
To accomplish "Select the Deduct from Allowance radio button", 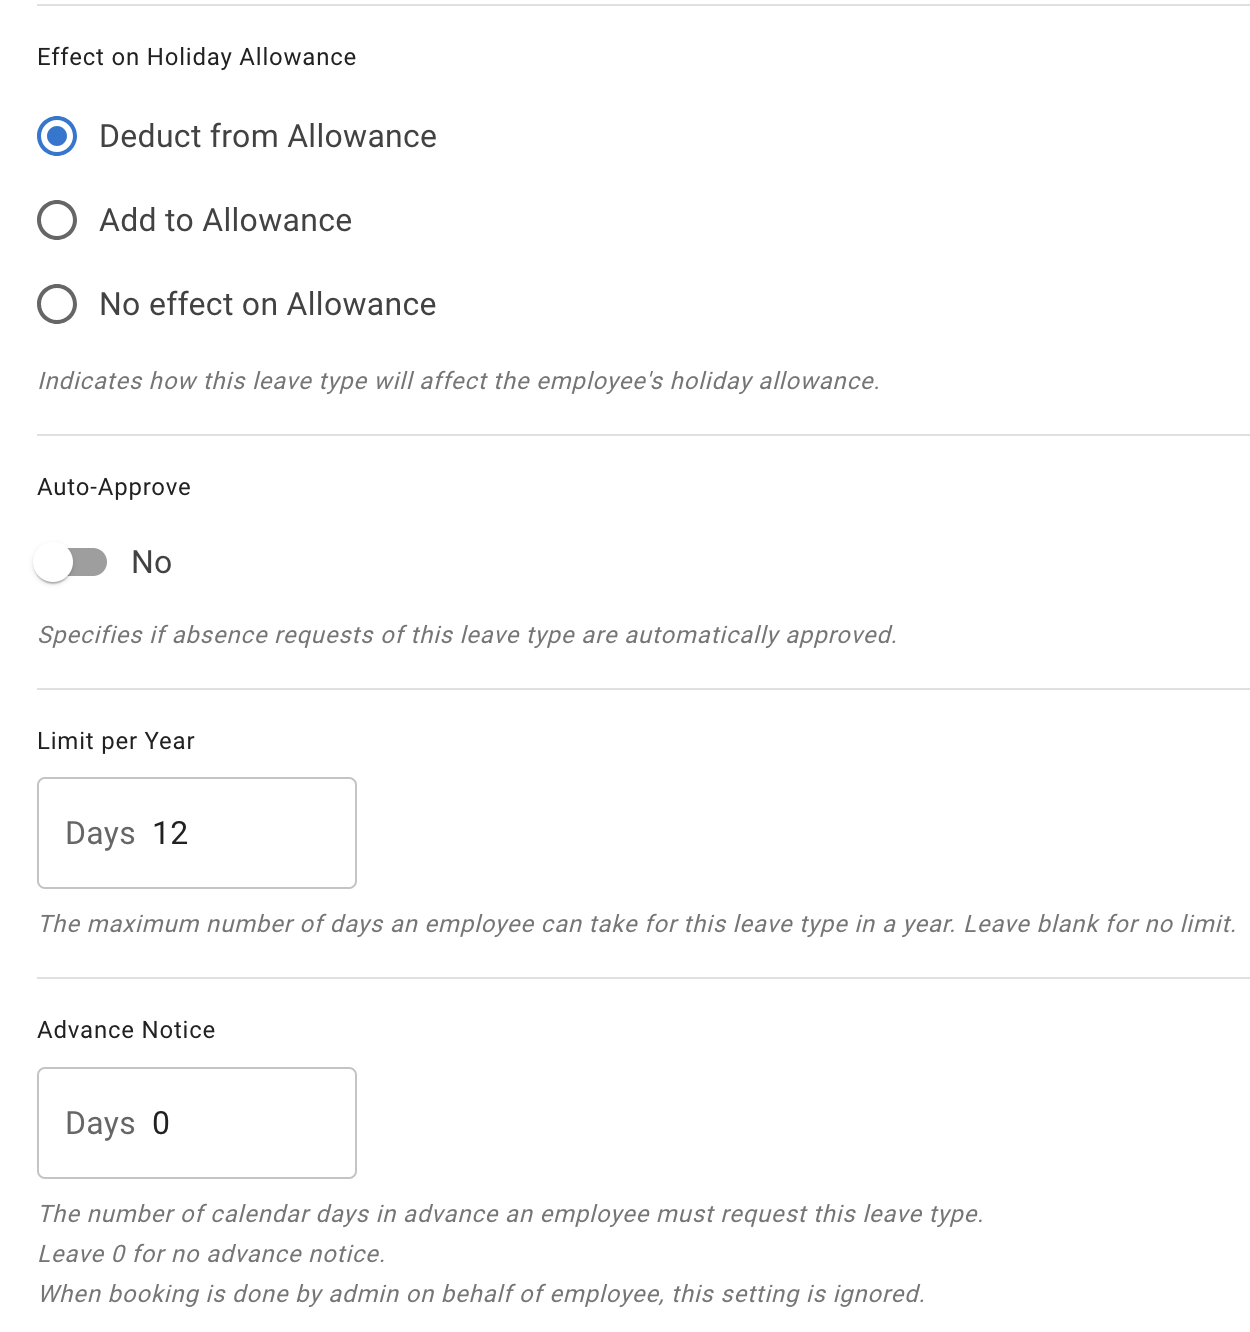I will pos(57,136).
